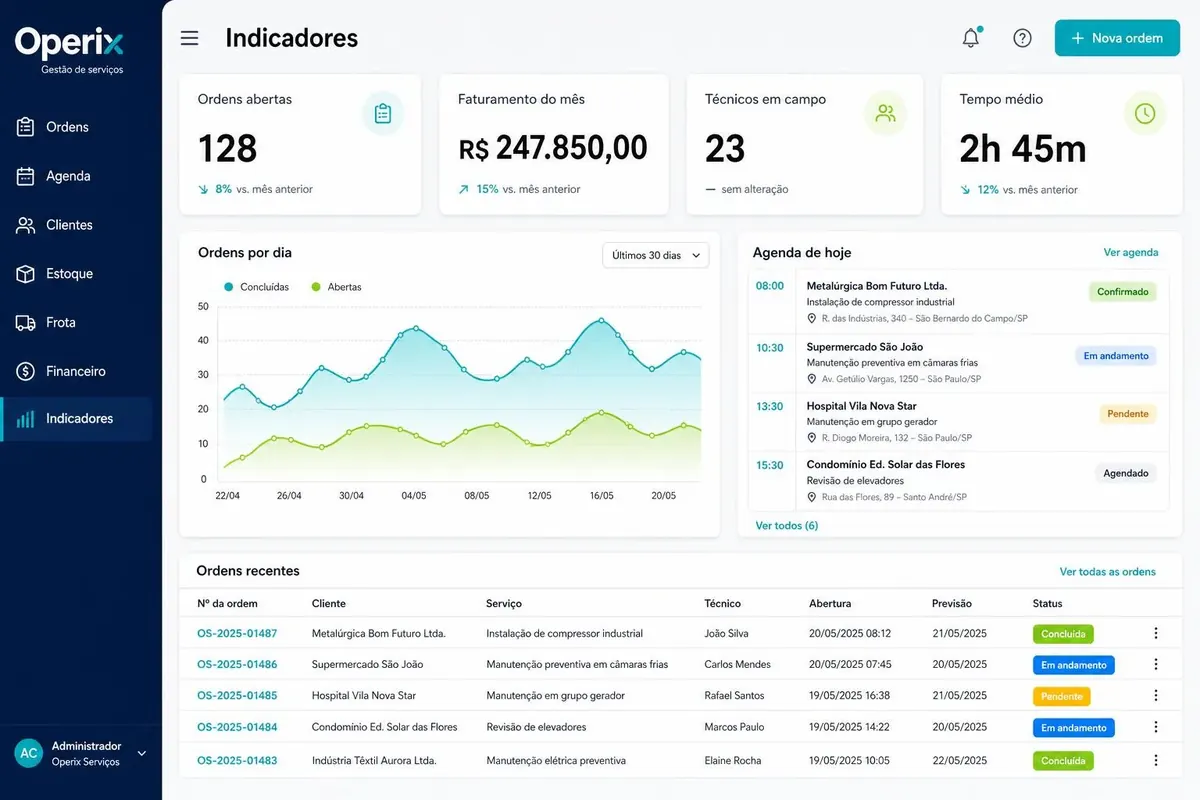
Task: Go to Clientes in the sidebar
Action: pos(76,225)
